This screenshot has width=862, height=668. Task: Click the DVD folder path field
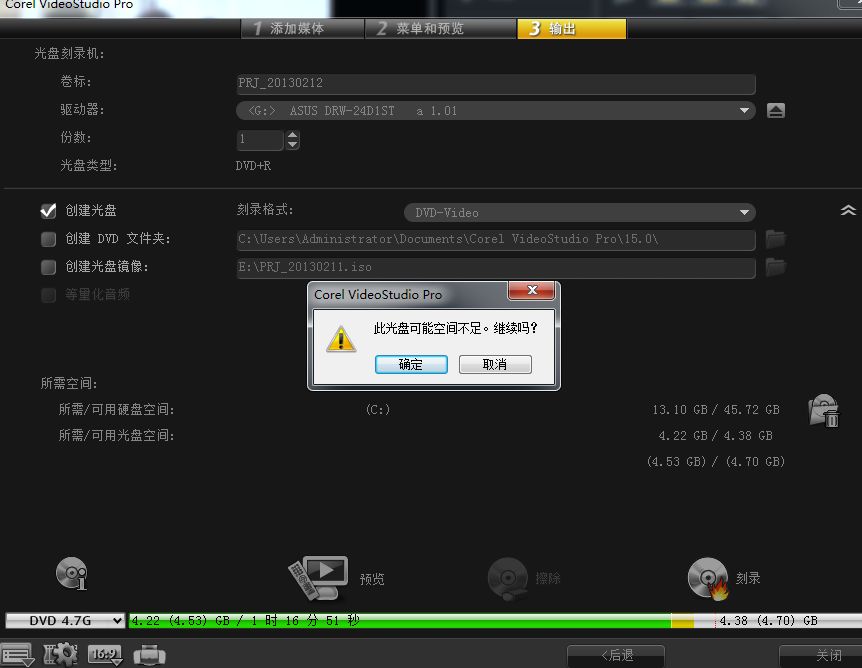[496, 239]
